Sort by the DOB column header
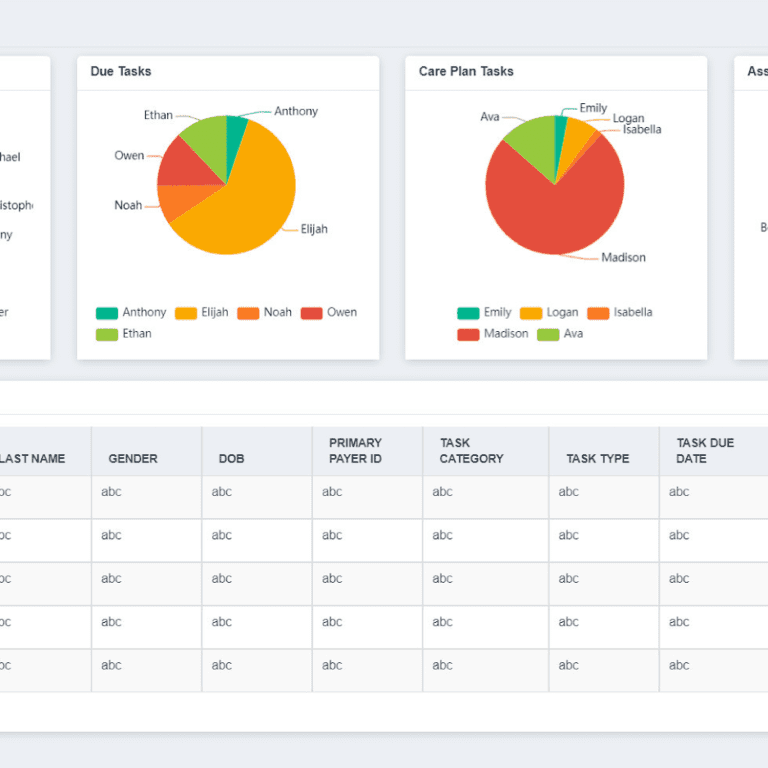This screenshot has width=768, height=768. pyautogui.click(x=231, y=459)
